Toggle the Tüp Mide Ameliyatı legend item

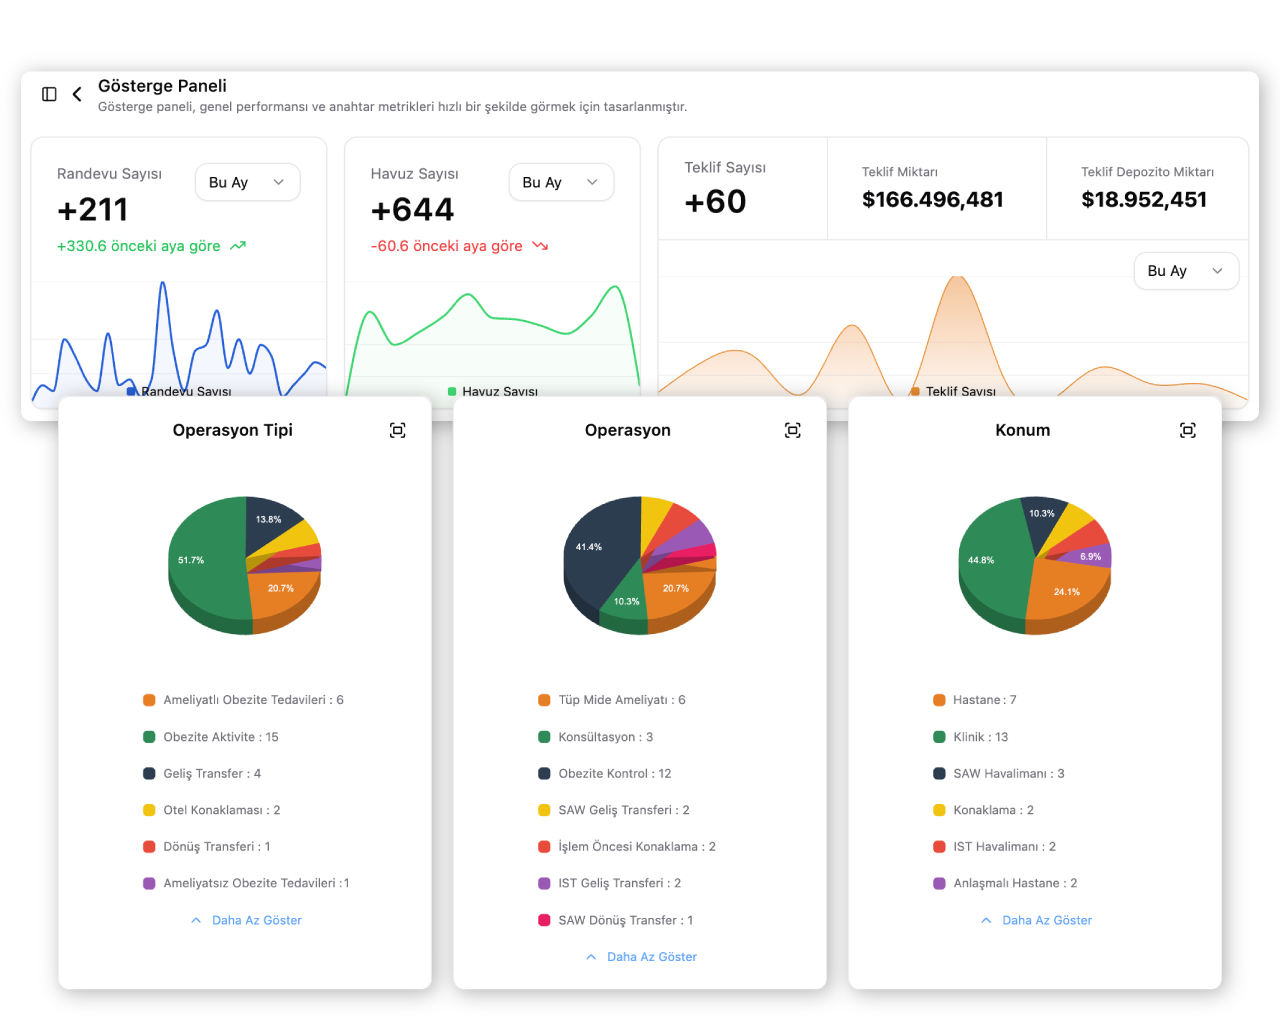pyautogui.click(x=621, y=700)
